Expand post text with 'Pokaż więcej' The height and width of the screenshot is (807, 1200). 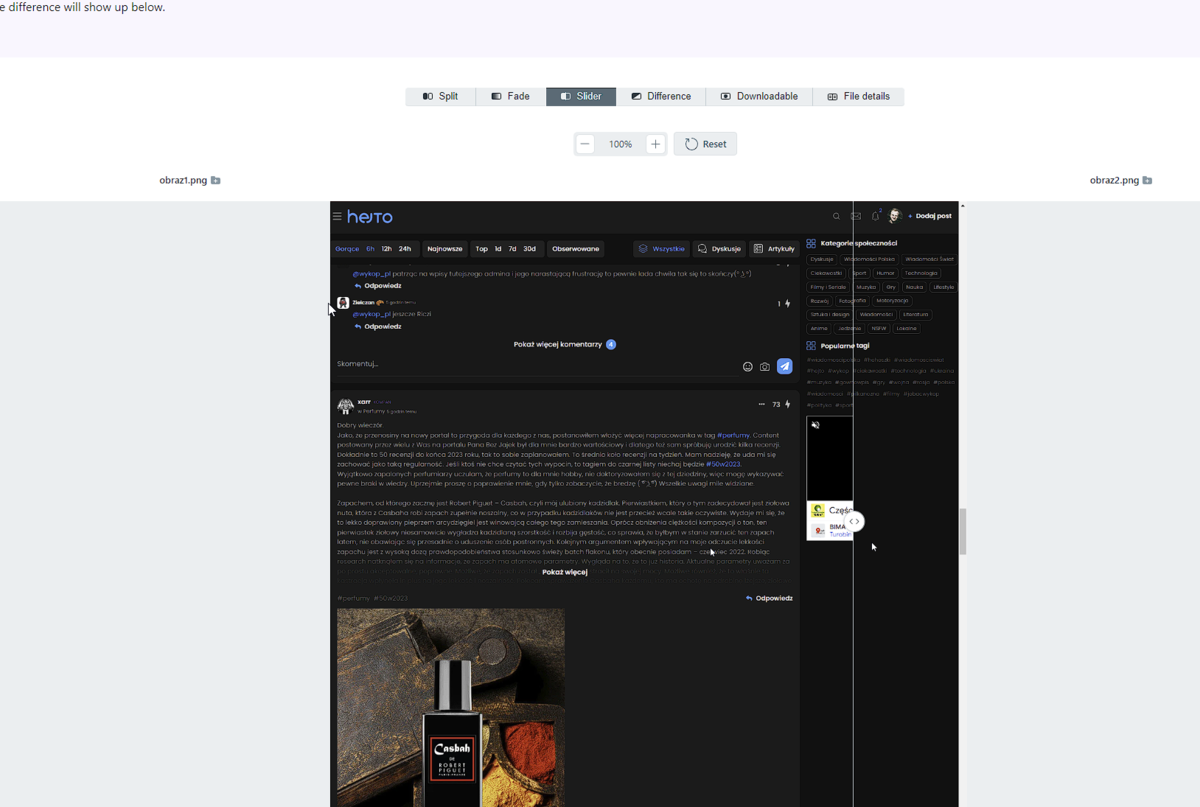[564, 573]
